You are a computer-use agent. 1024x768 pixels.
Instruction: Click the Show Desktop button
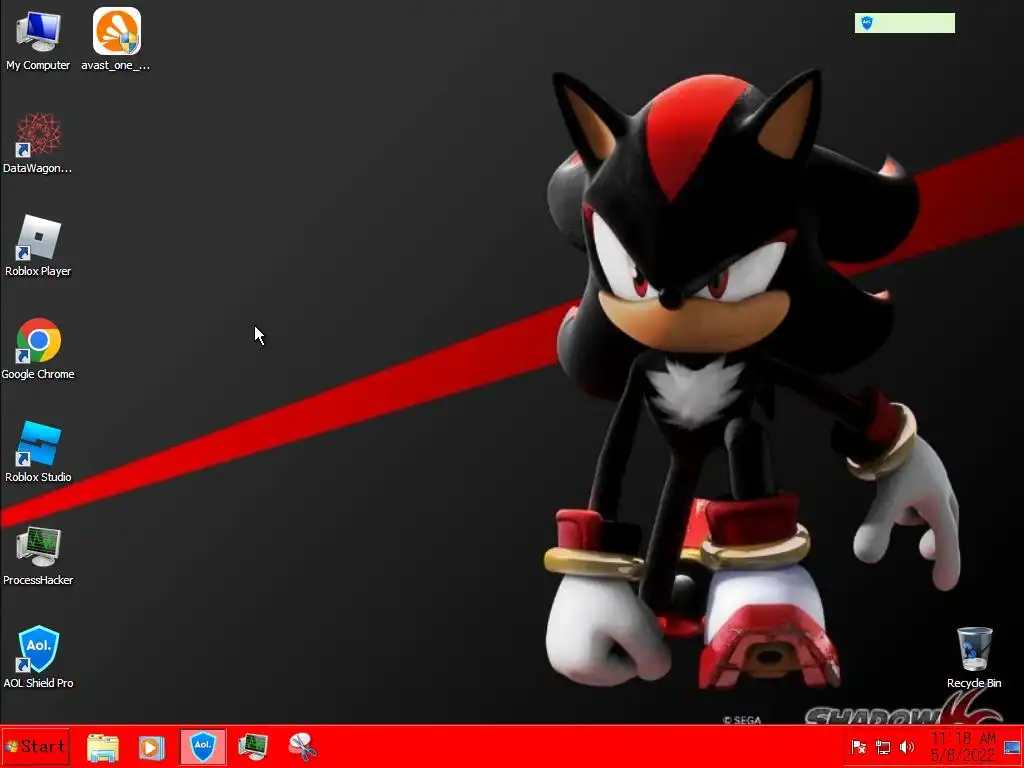1012,747
